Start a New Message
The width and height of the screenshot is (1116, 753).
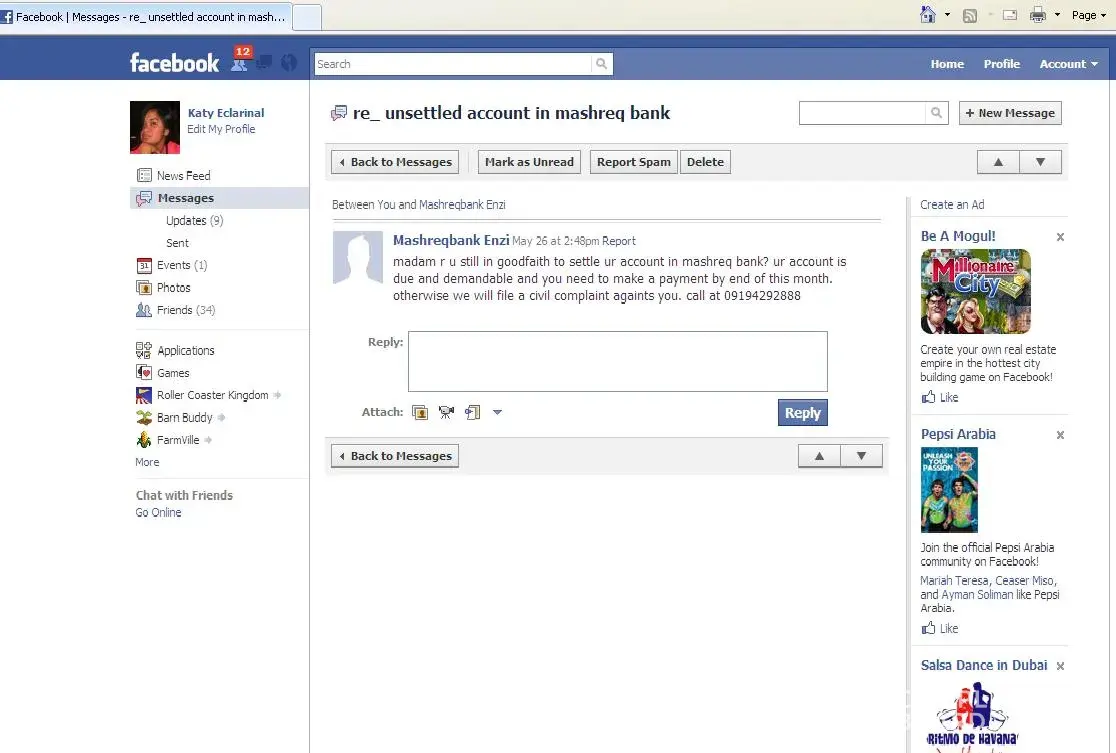(x=1010, y=113)
